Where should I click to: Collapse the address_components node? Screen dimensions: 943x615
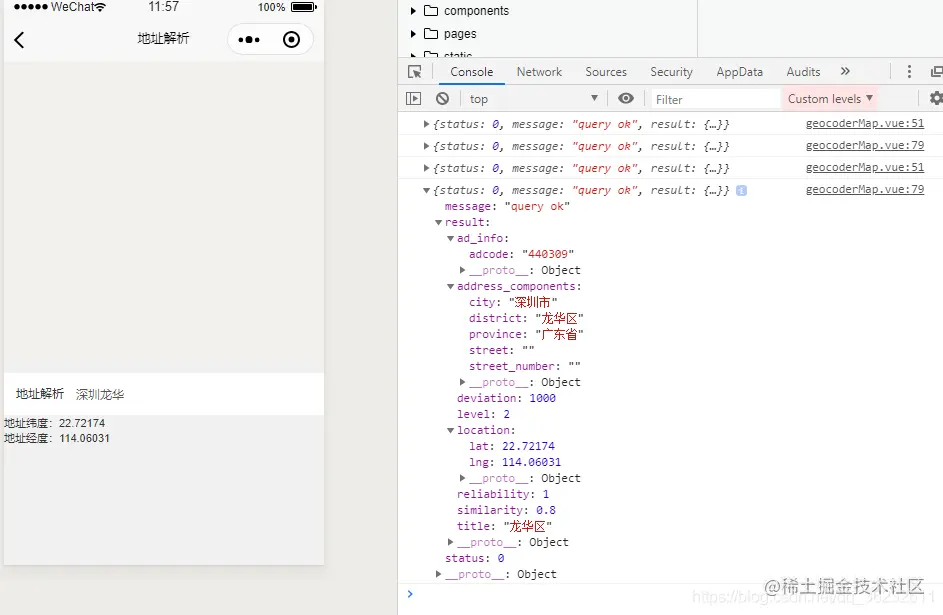click(450, 287)
